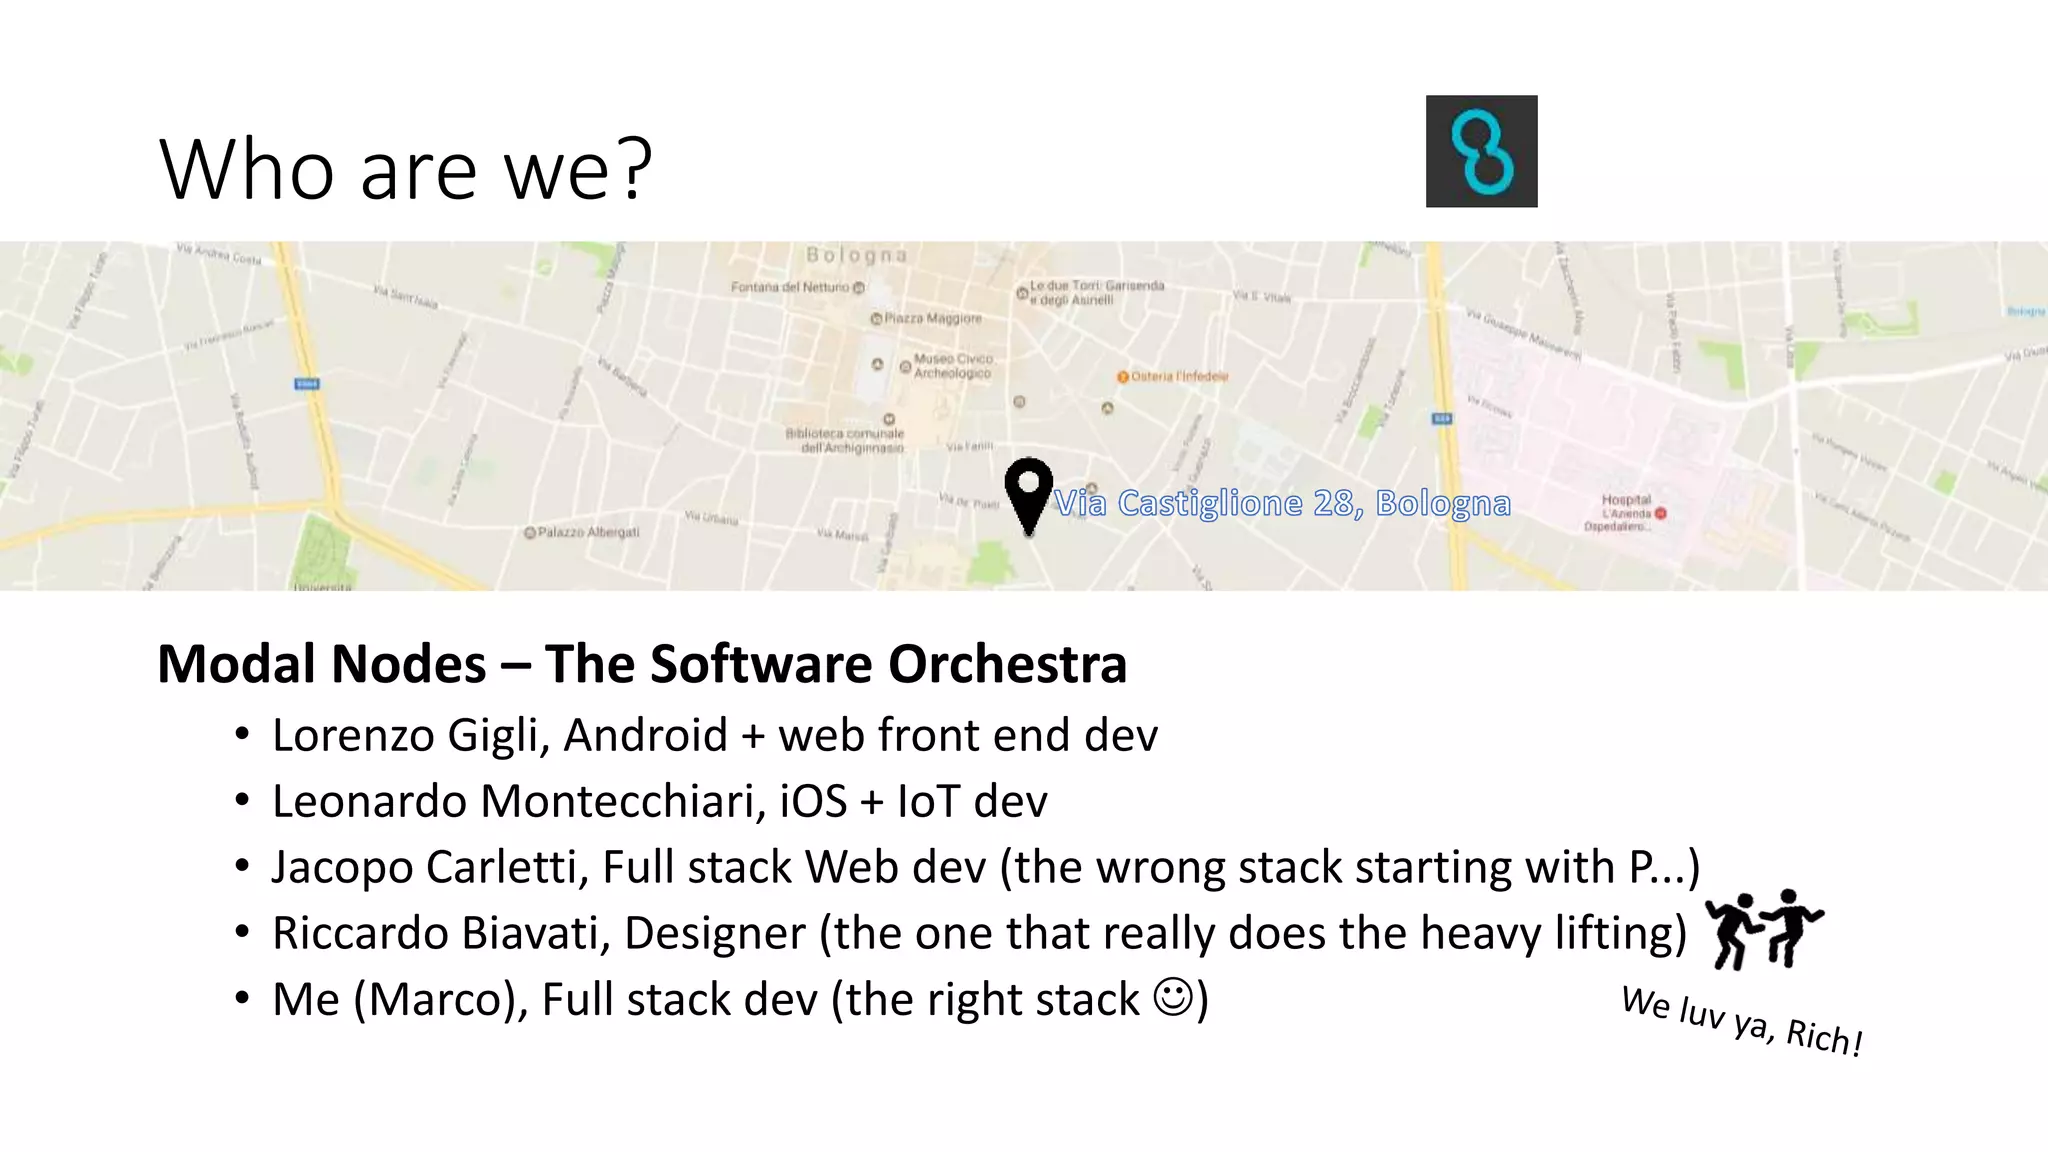The height and width of the screenshot is (1152, 2048).
Task: Click the Museo Civico Archeologico marker
Action: pyautogui.click(x=905, y=367)
